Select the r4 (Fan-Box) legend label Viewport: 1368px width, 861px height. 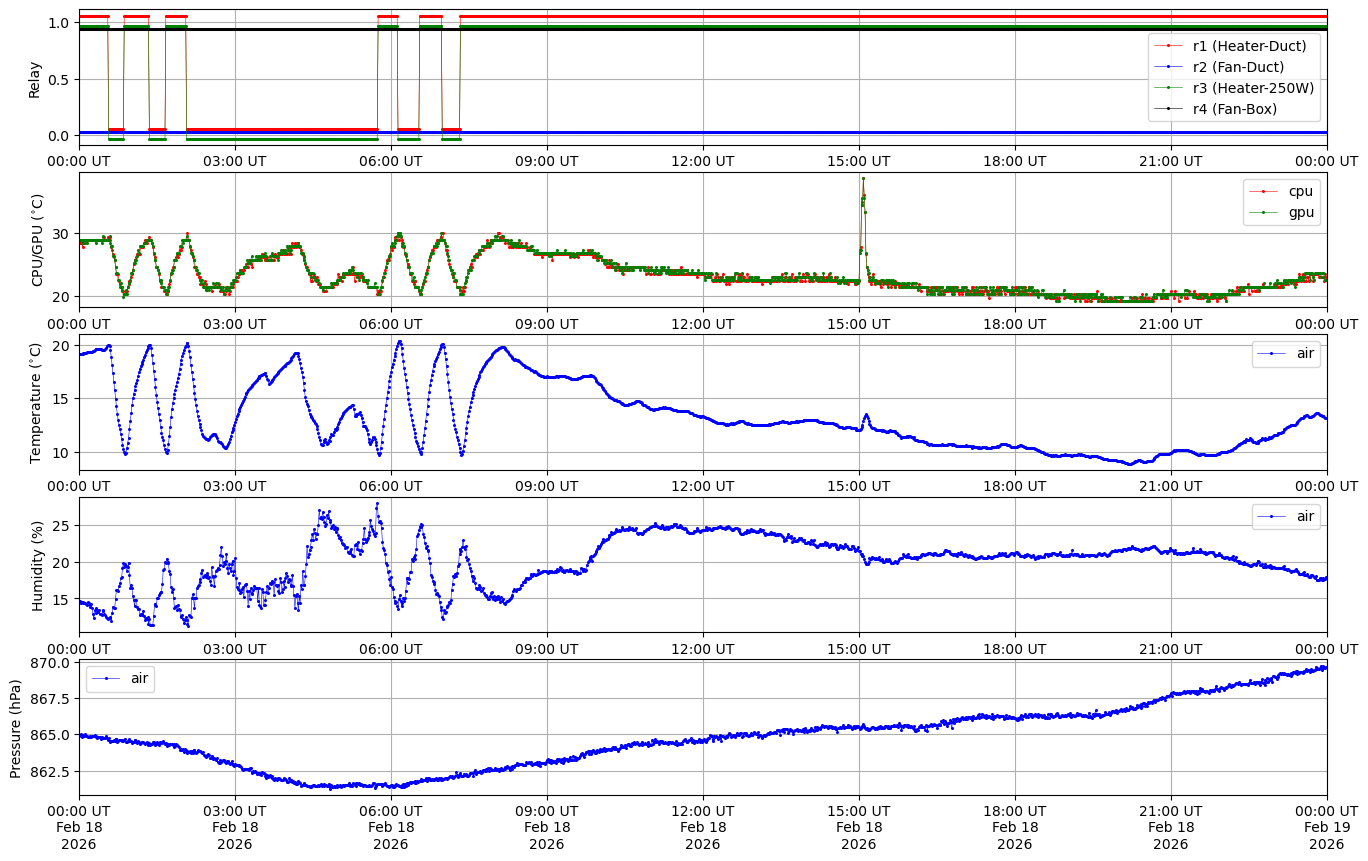coord(1234,109)
